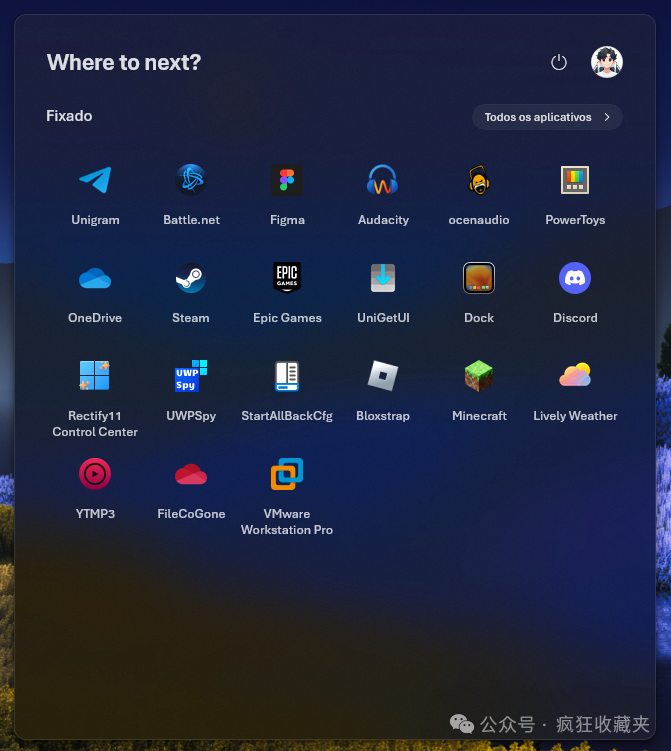Launch UniGetUI download icon
The height and width of the screenshot is (751, 671).
point(383,278)
